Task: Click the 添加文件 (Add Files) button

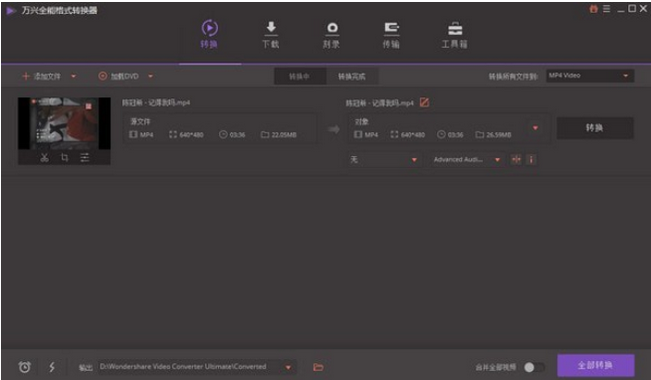Action: (x=42, y=76)
